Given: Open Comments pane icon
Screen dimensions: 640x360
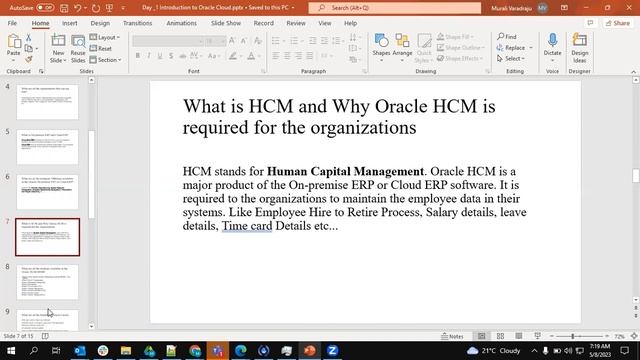Looking at the screenshot, I should tap(590, 23).
